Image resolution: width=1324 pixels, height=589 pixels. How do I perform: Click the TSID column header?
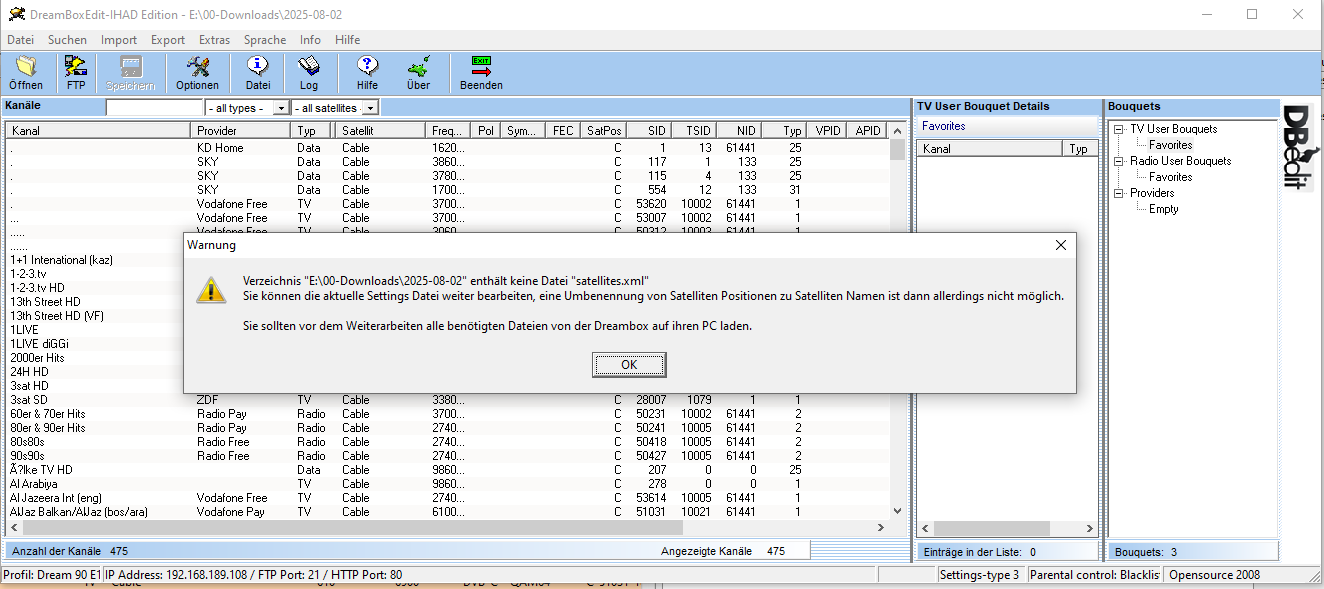click(692, 131)
